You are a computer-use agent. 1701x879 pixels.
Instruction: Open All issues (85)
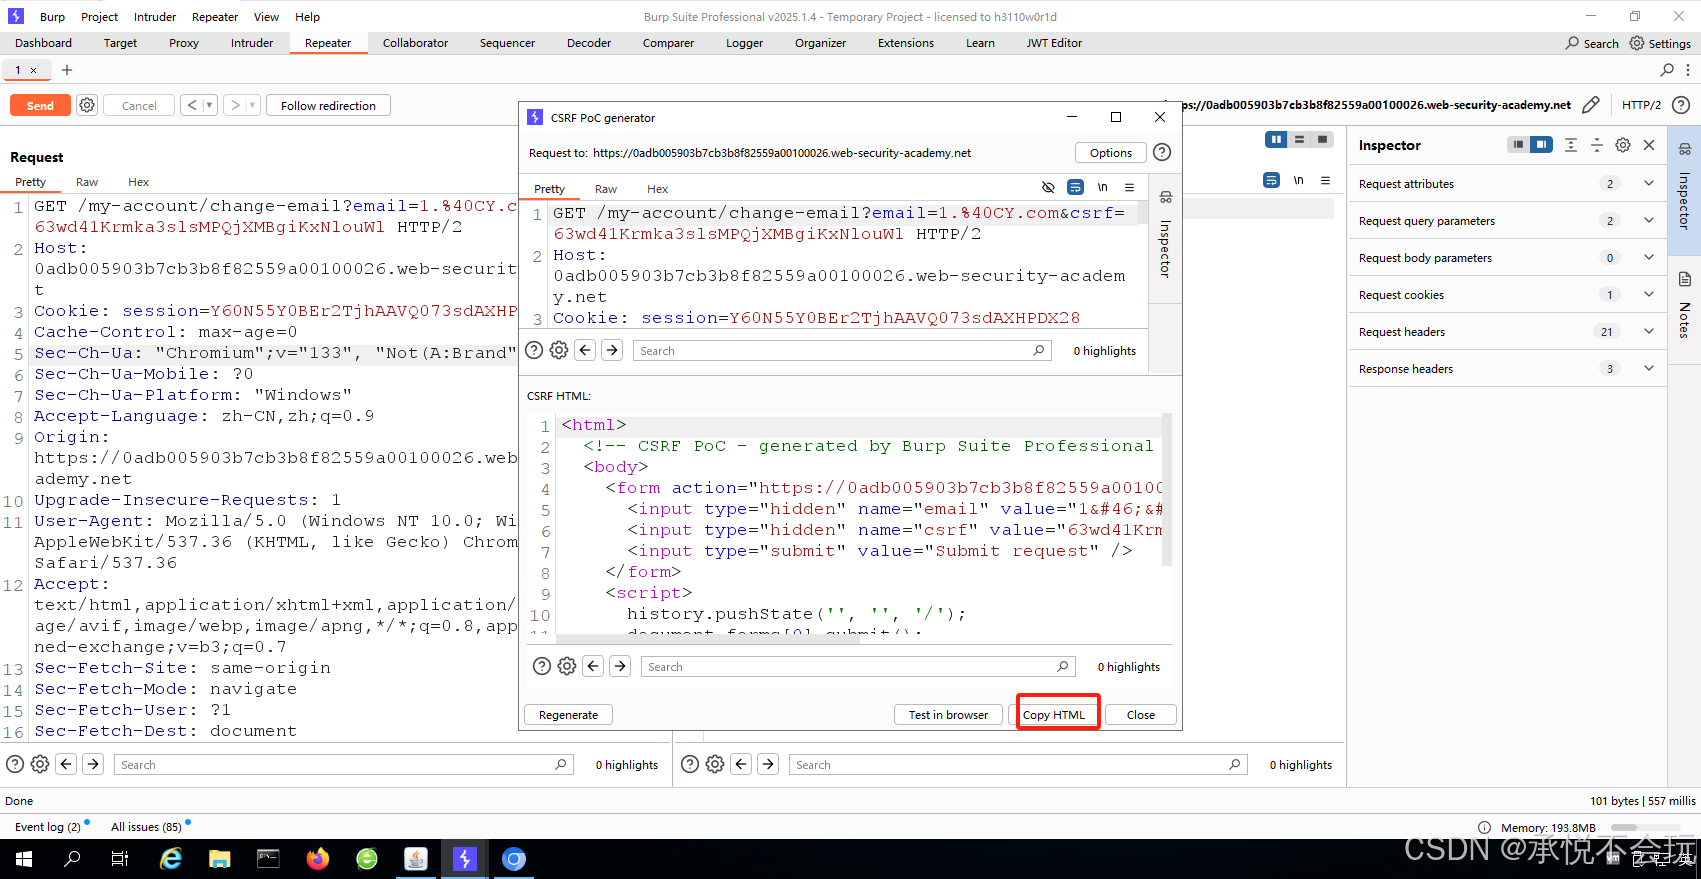point(146,827)
